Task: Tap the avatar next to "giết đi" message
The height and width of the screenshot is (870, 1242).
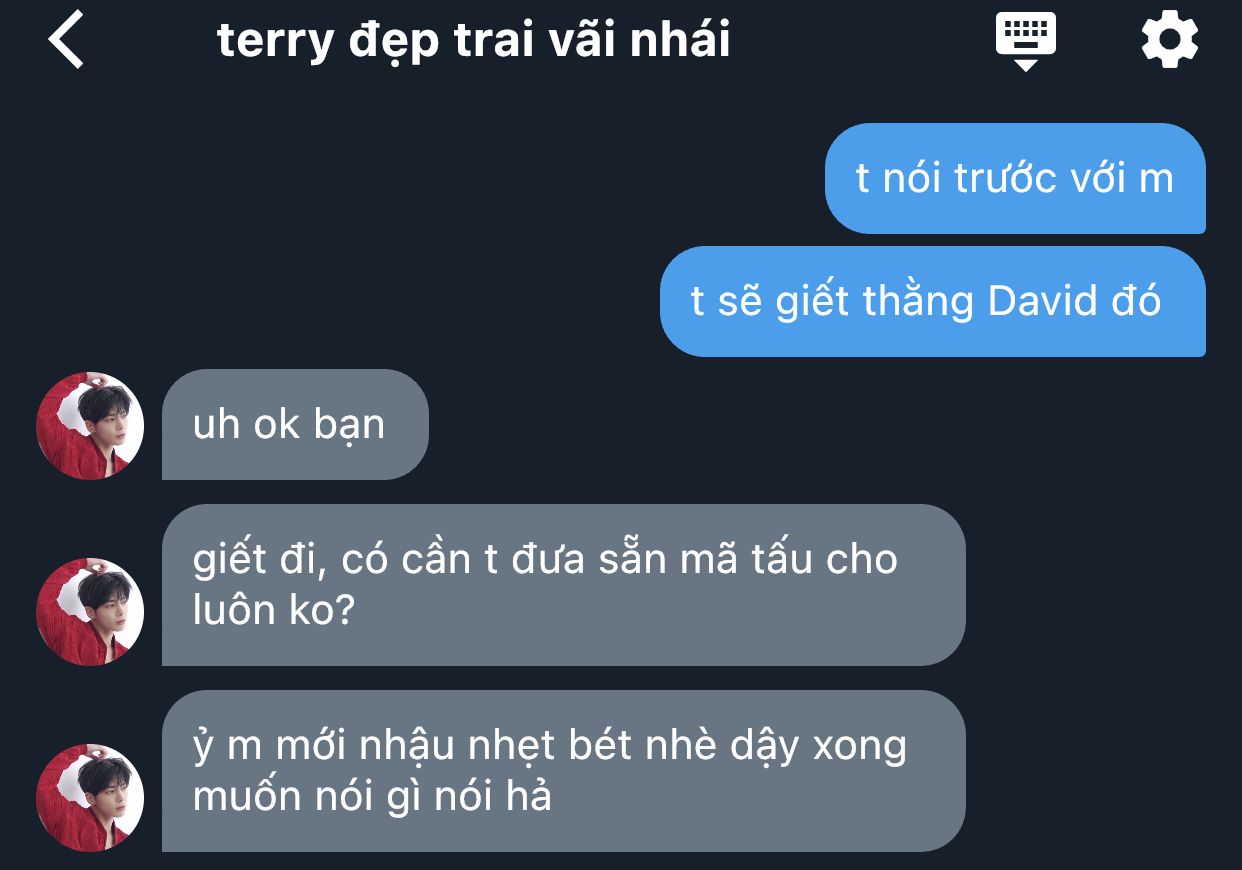Action: [x=90, y=611]
